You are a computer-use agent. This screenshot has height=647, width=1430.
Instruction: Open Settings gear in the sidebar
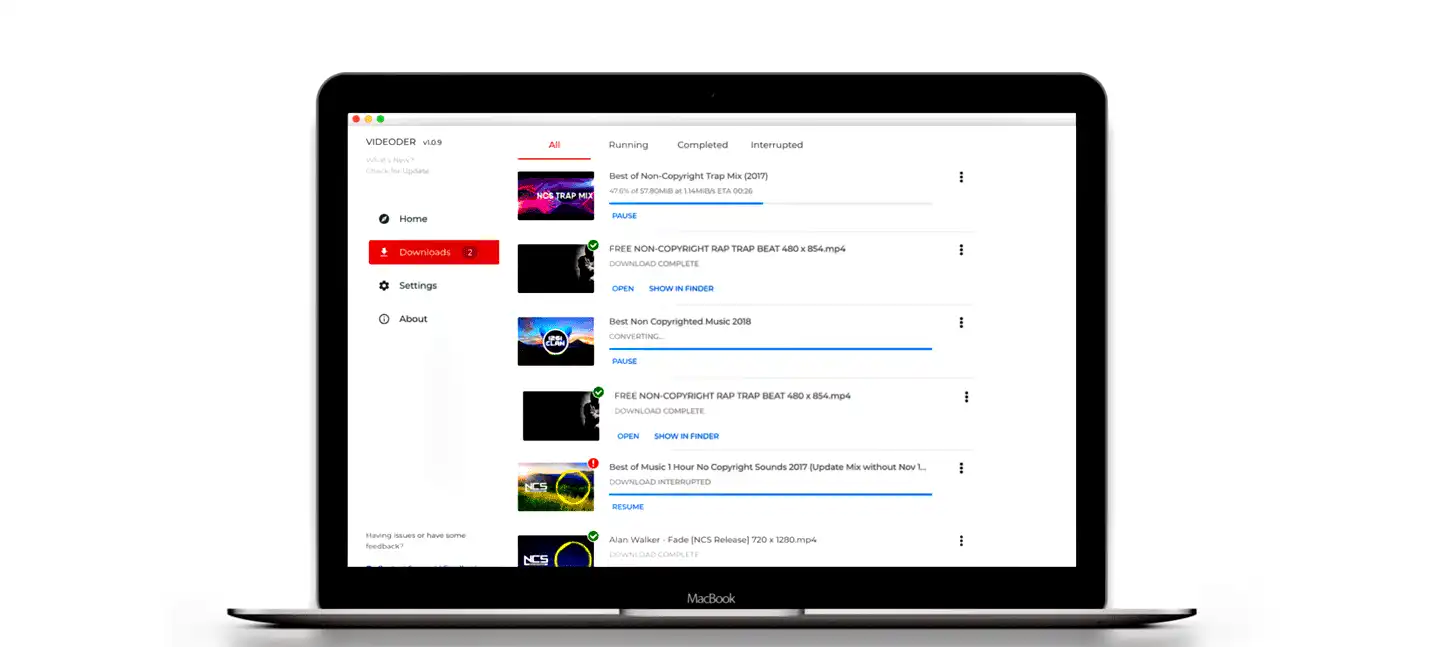click(384, 286)
